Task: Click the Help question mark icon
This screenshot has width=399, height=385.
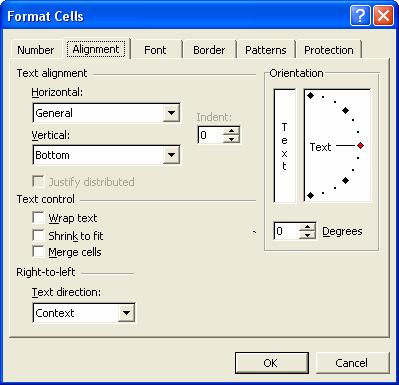Action: click(360, 16)
